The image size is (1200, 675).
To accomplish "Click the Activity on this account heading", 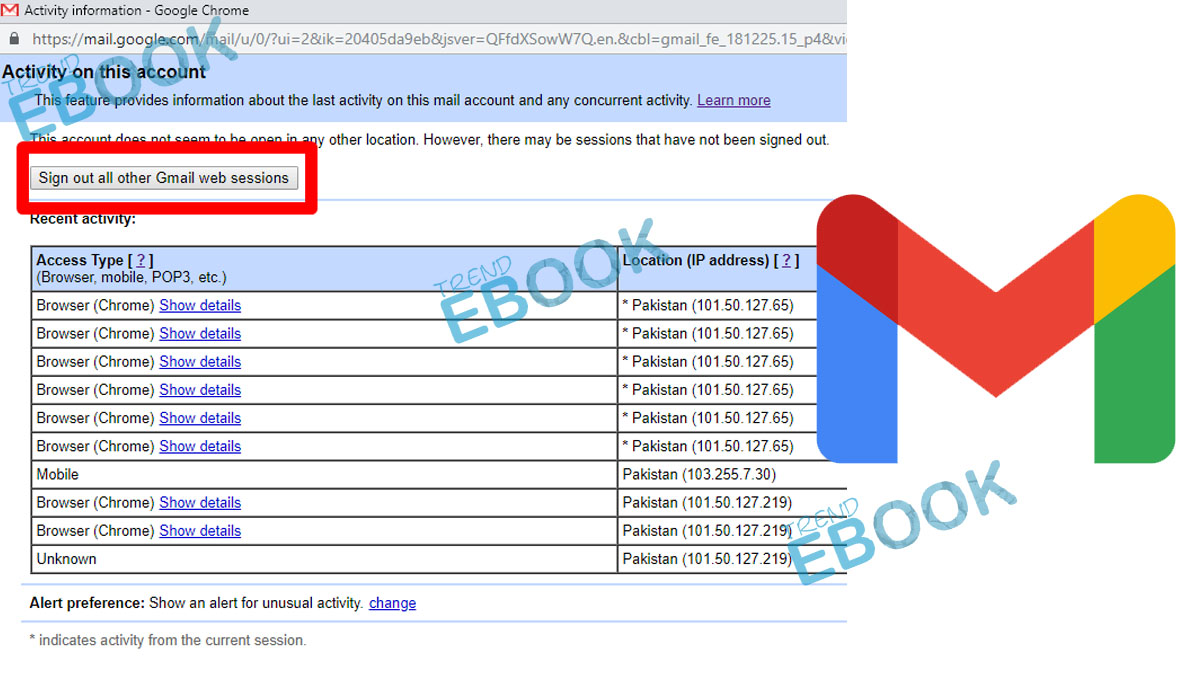I will coord(104,72).
